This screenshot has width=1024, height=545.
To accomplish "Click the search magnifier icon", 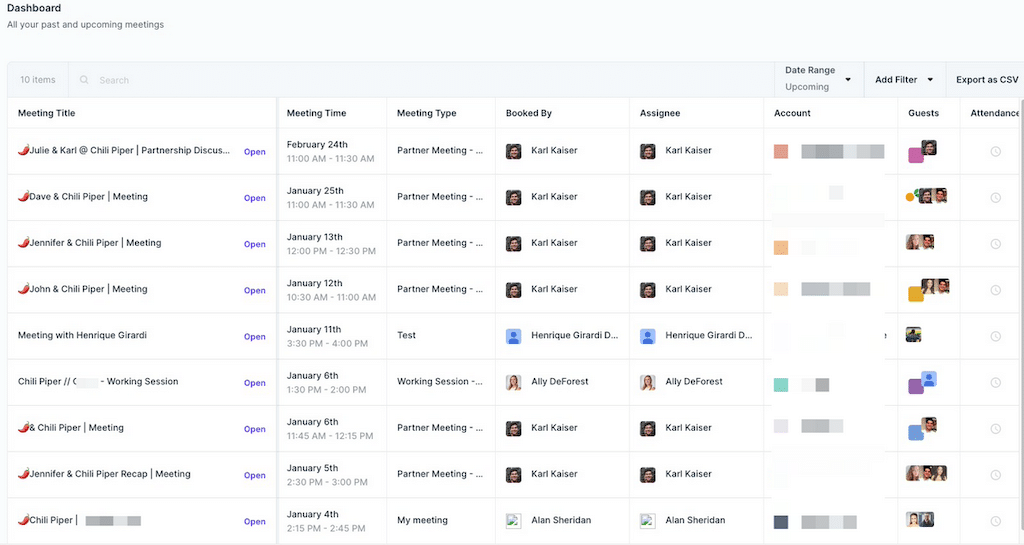I will click(x=84, y=80).
